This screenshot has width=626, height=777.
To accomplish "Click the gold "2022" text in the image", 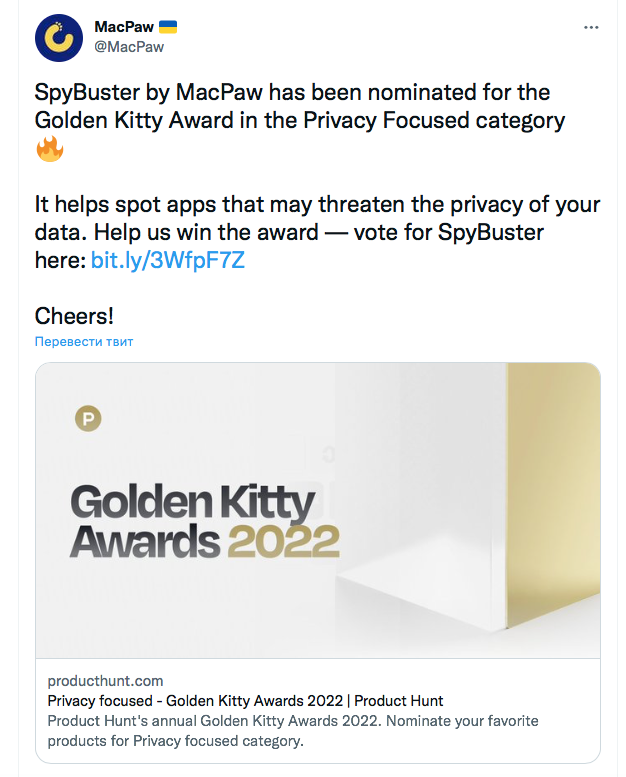I will (284, 542).
